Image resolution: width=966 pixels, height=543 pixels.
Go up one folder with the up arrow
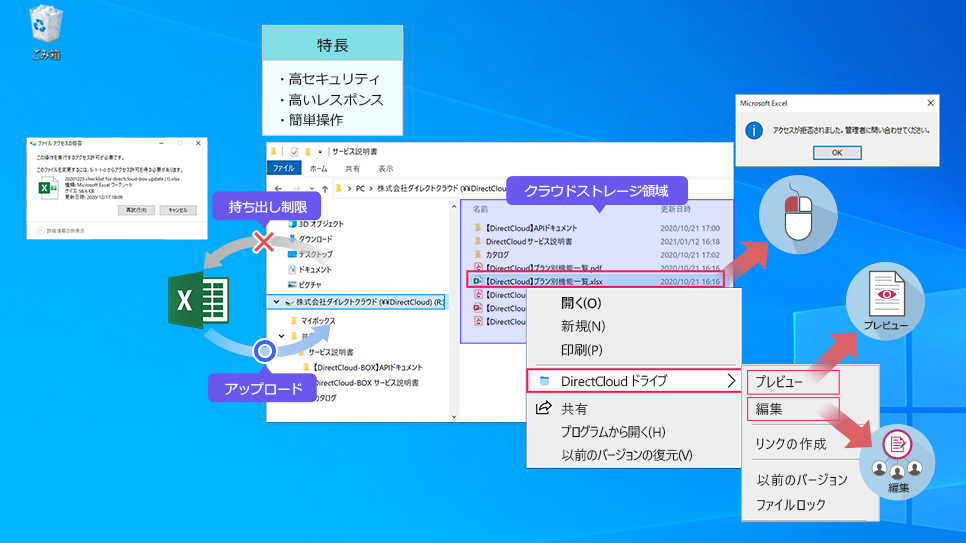pos(325,189)
